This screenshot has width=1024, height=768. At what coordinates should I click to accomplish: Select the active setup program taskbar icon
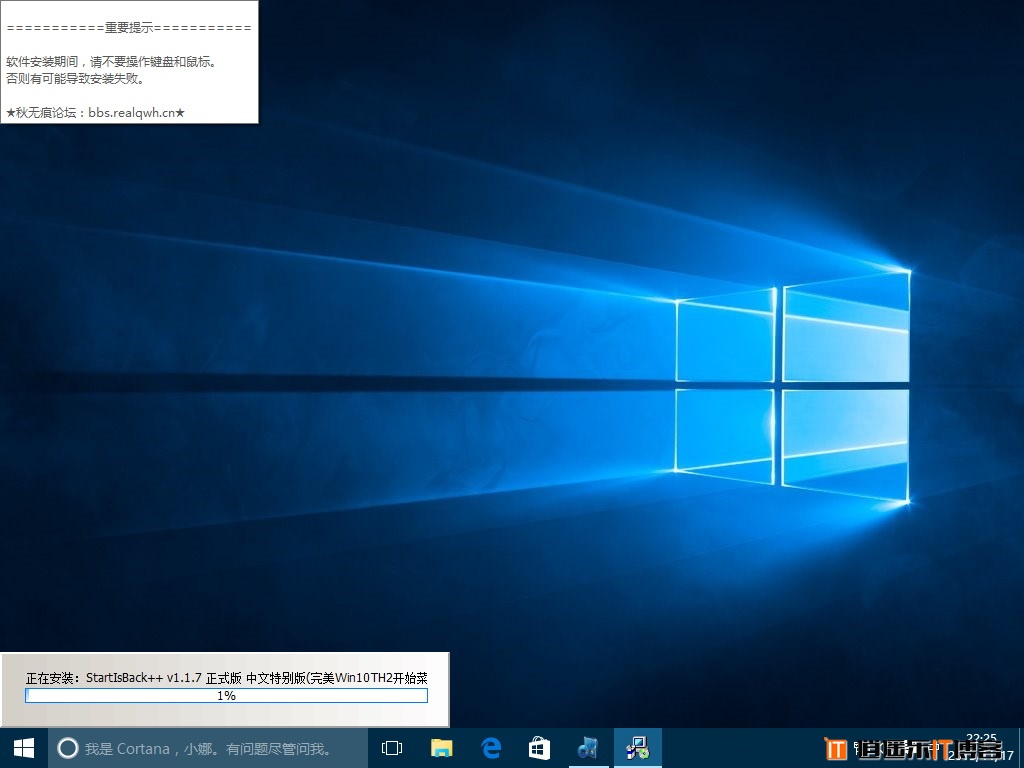pos(637,748)
